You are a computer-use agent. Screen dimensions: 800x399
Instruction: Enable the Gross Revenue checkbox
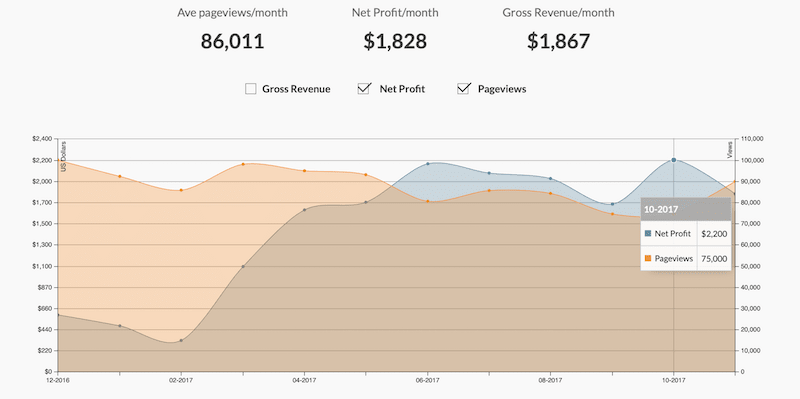click(251, 89)
